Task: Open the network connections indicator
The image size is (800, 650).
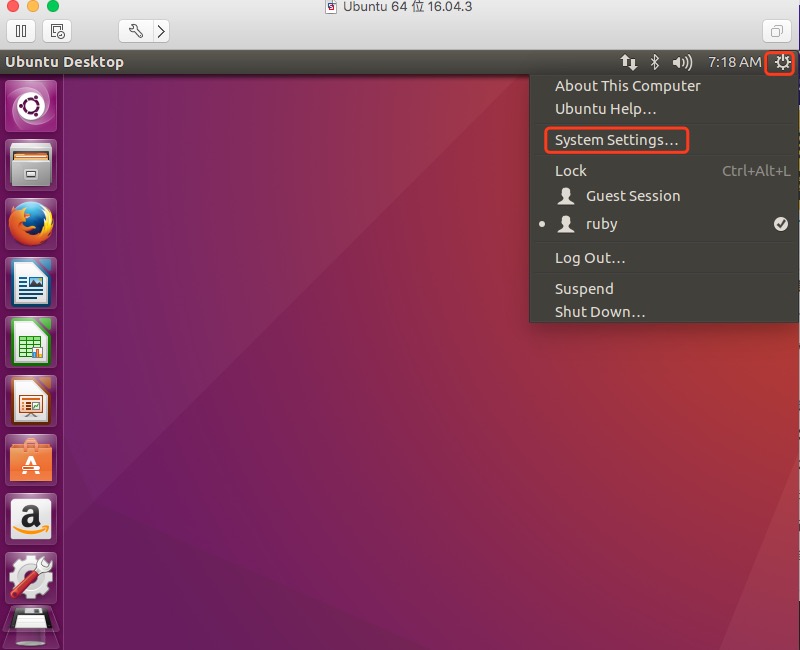Action: [629, 62]
